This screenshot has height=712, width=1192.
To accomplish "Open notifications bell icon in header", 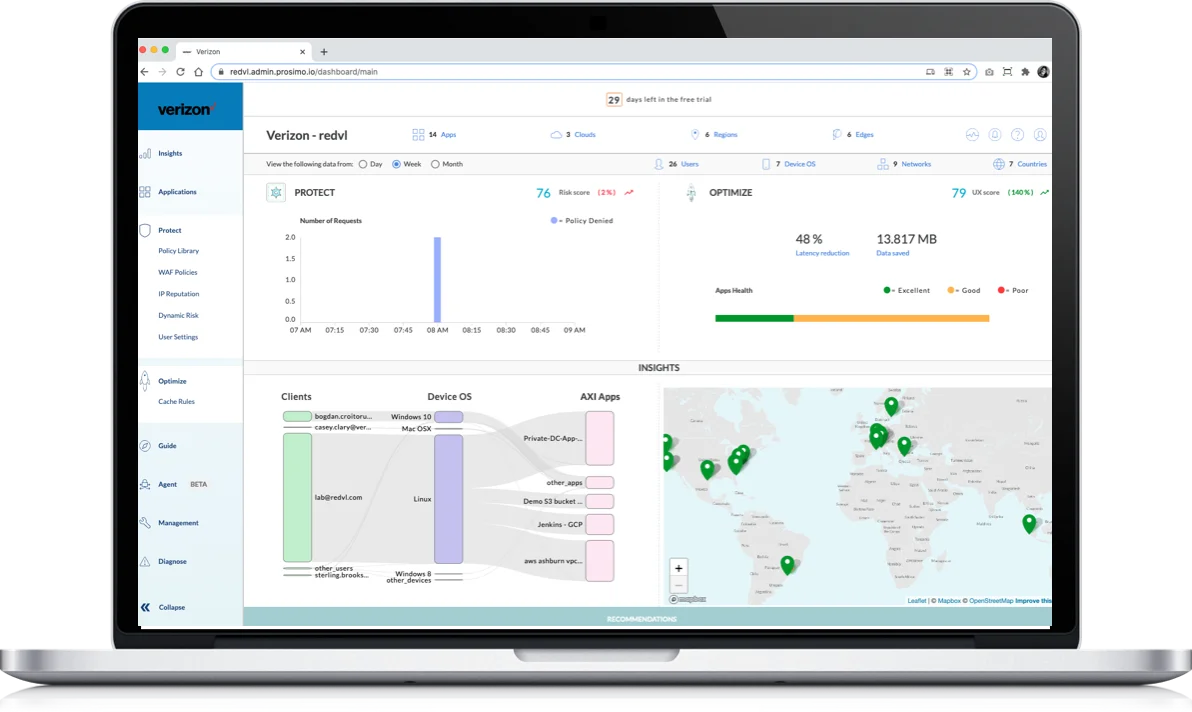I will tap(995, 135).
